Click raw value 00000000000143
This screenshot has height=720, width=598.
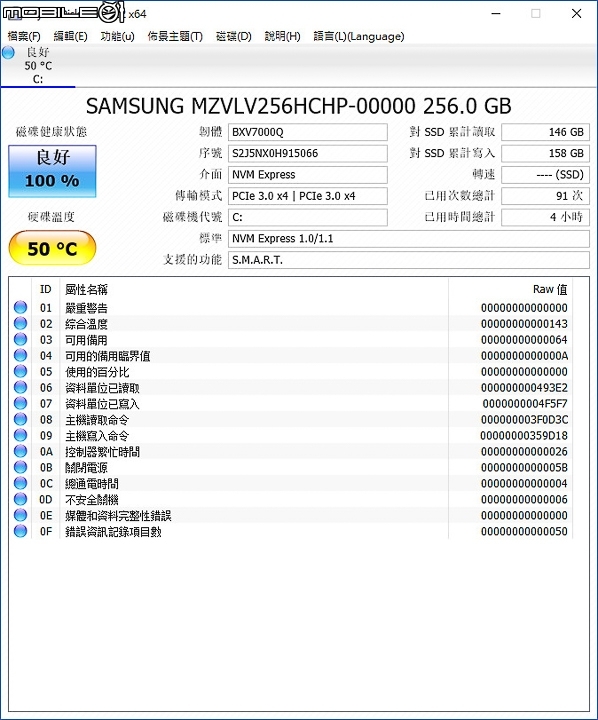coord(524,324)
